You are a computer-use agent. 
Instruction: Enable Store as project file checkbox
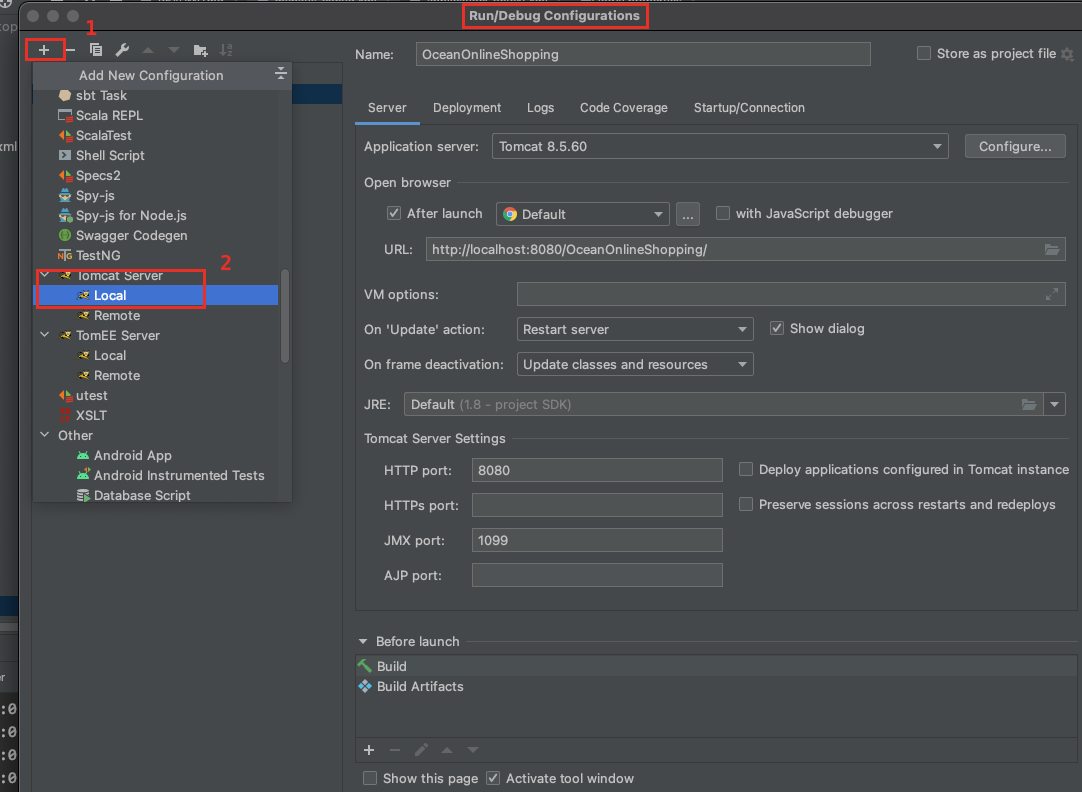pos(924,54)
